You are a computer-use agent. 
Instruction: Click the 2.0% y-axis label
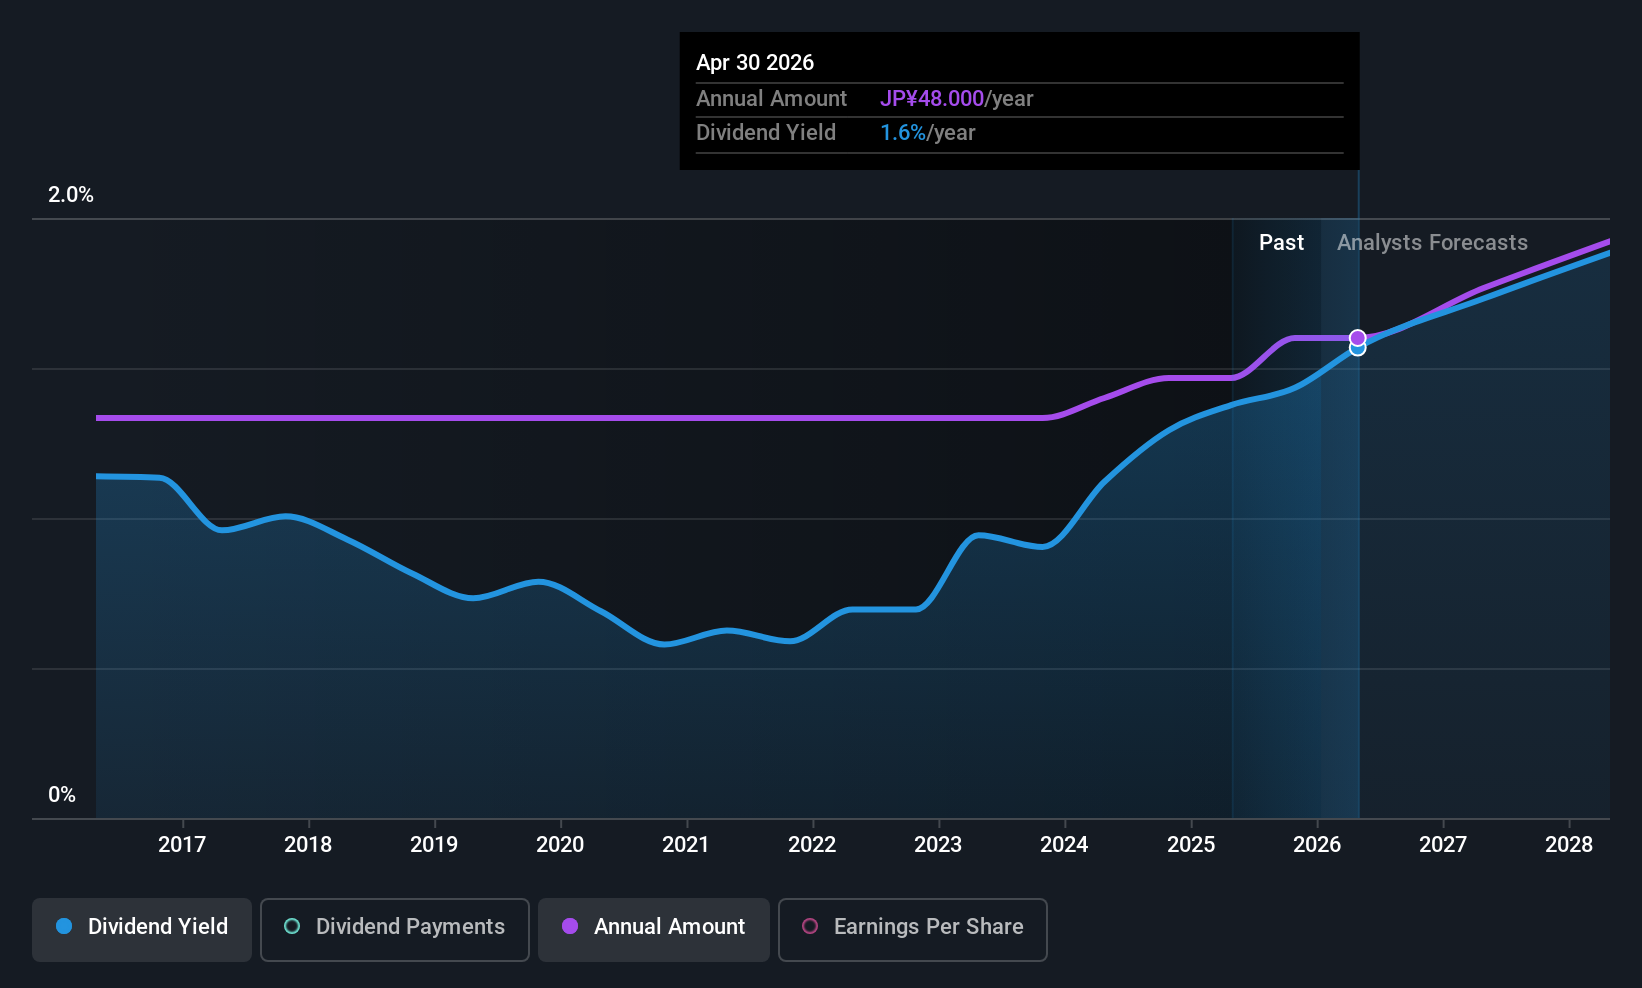(x=71, y=195)
